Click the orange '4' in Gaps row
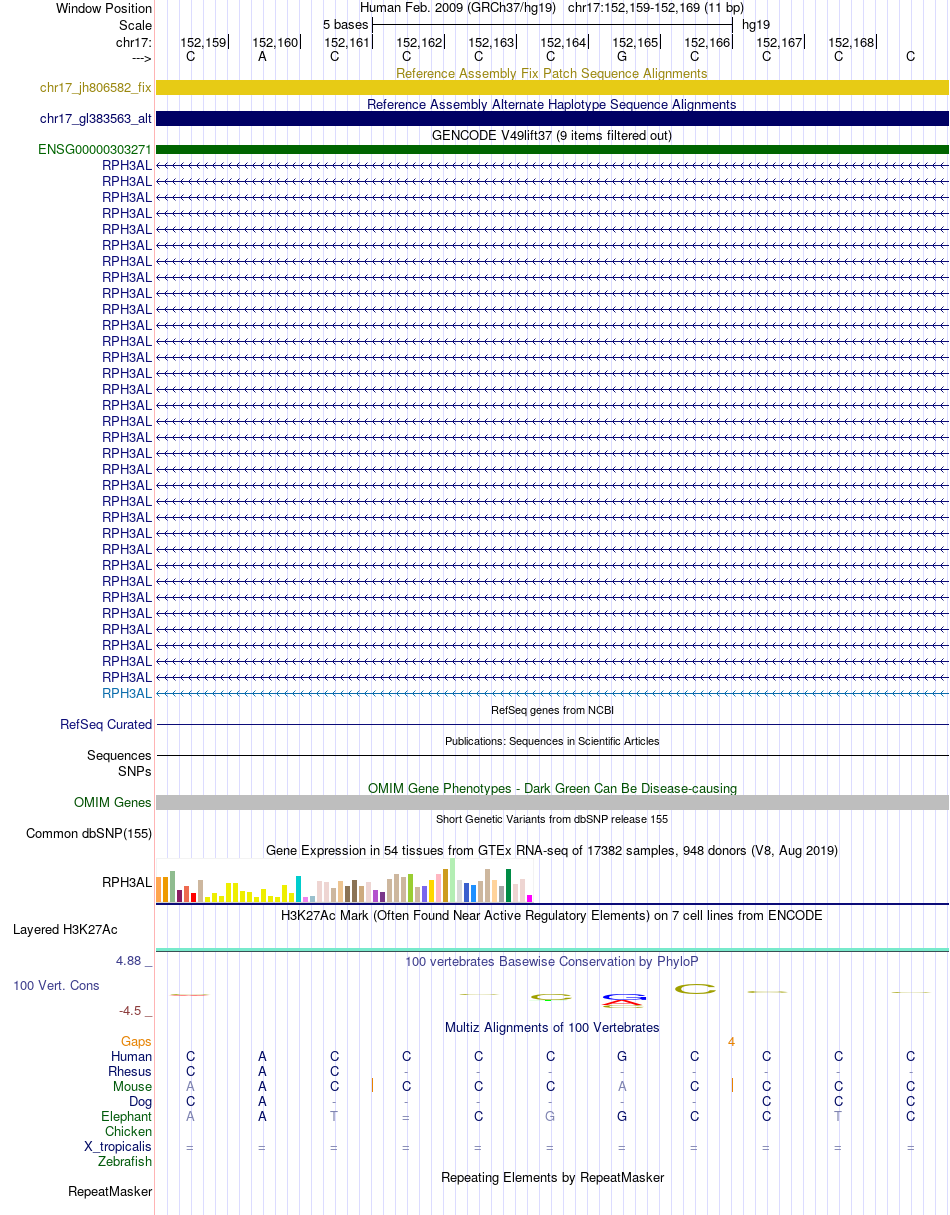Viewport: 950px width, 1215px height. click(x=731, y=1041)
